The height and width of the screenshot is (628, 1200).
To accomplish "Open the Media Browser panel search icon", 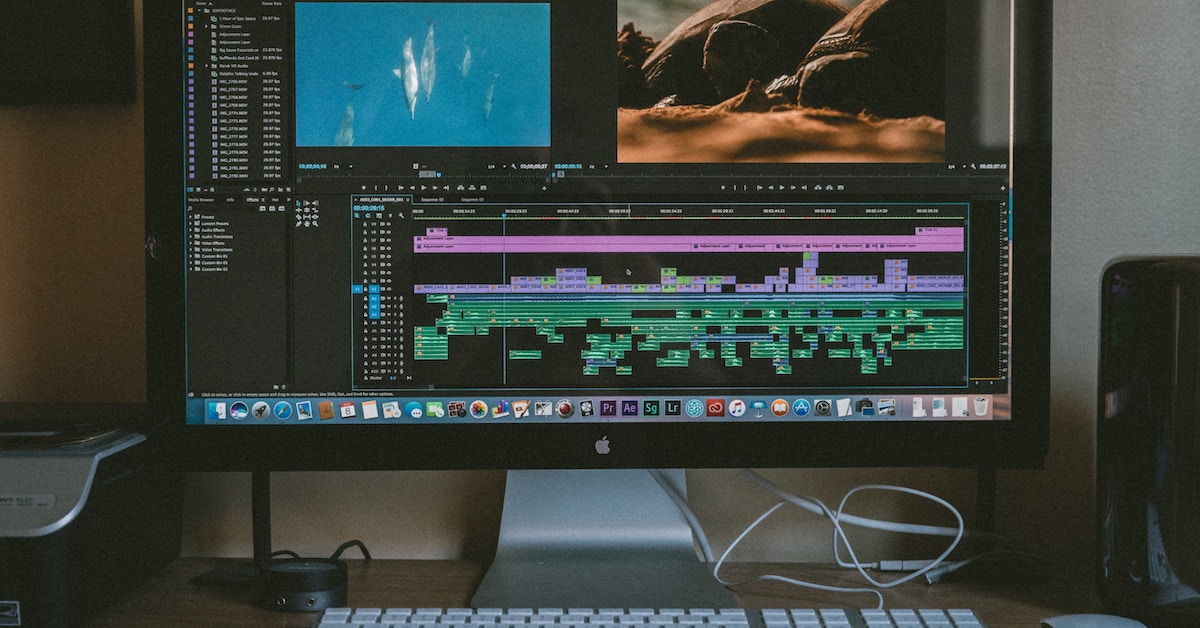I will (x=189, y=208).
